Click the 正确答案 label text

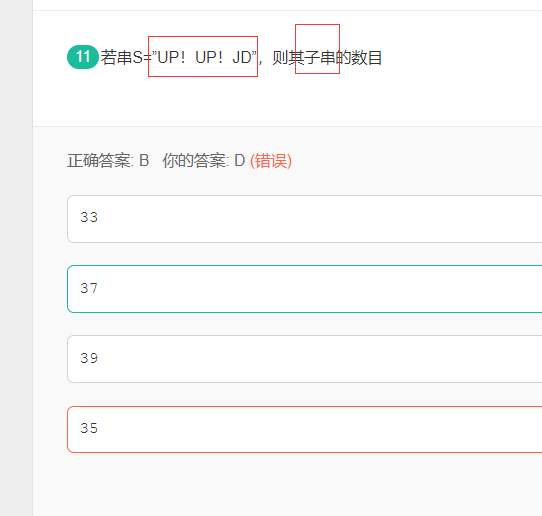click(100, 161)
